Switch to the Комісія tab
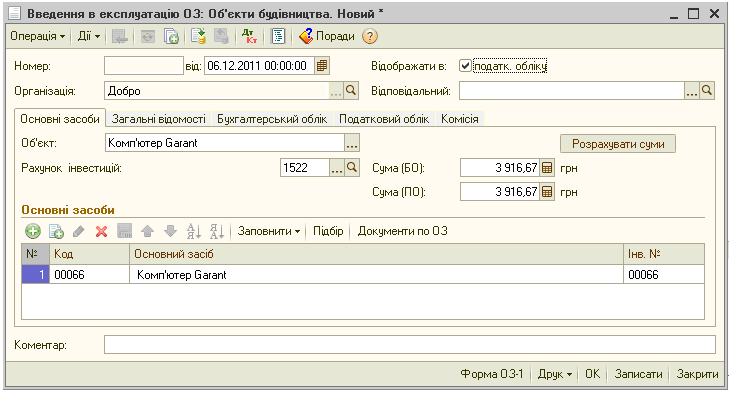730x393 pixels. tap(460, 119)
